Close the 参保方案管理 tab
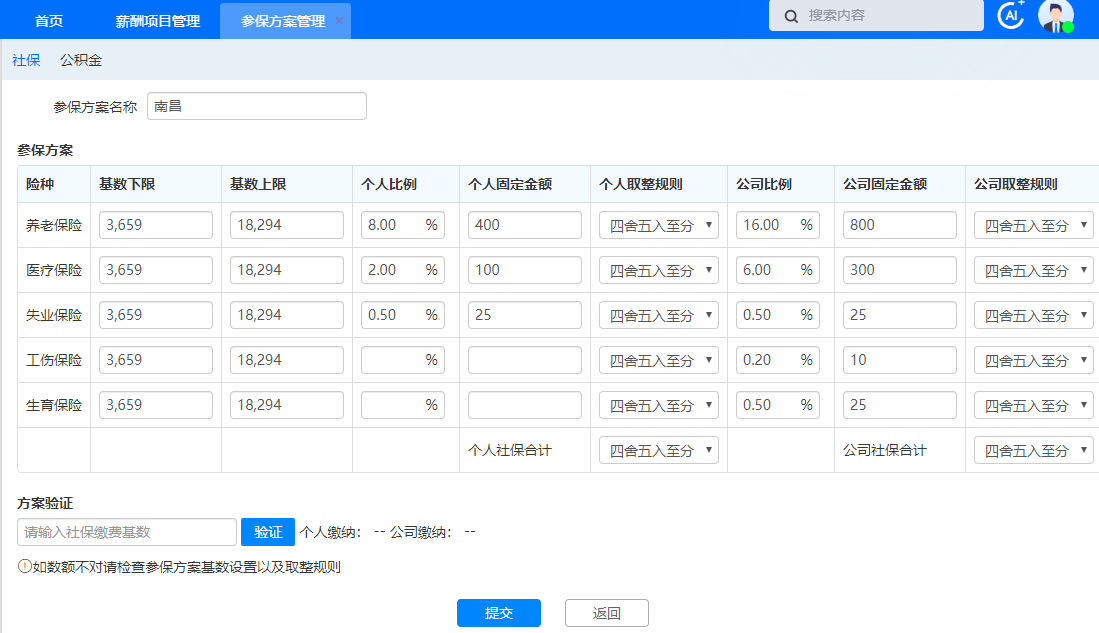 pyautogui.click(x=339, y=21)
